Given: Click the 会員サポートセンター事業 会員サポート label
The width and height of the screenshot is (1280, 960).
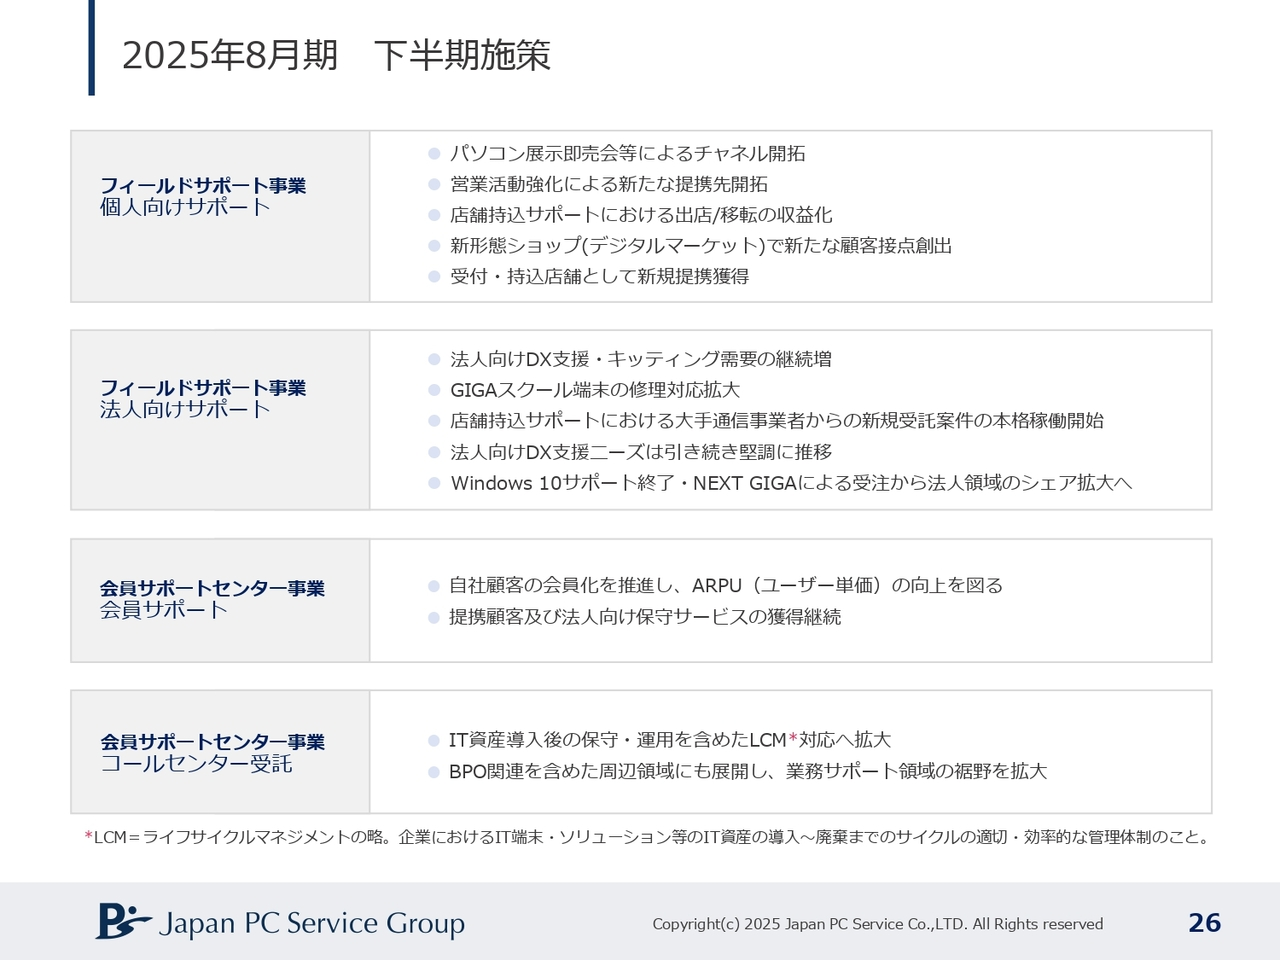Looking at the screenshot, I should [x=212, y=599].
